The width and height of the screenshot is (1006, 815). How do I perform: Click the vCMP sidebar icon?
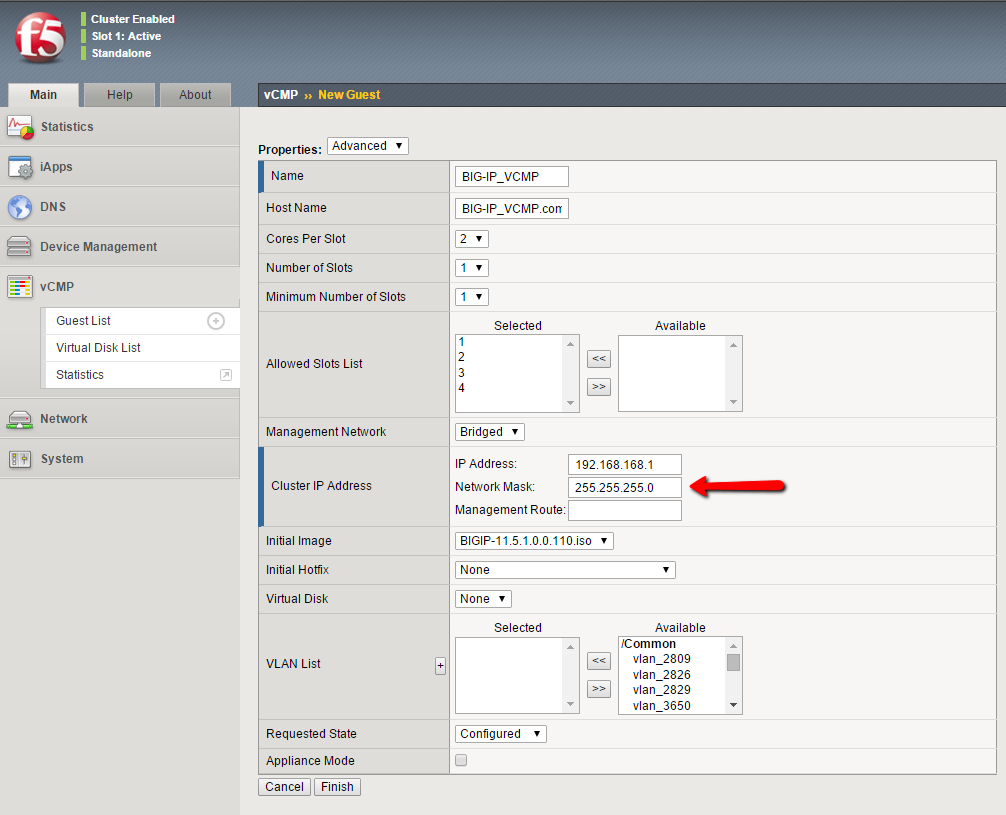click(x=20, y=287)
